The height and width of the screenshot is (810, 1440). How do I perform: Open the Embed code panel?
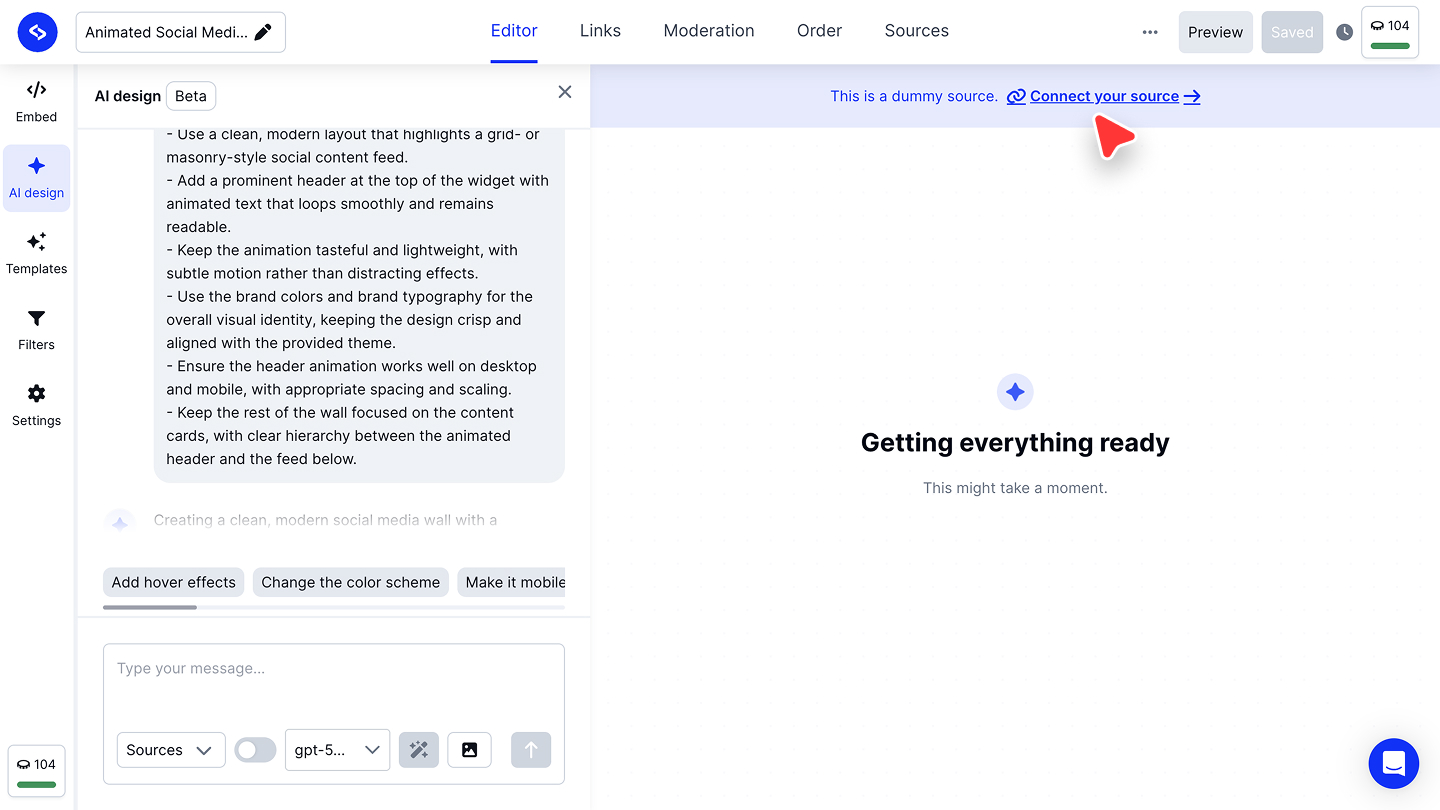tap(36, 102)
